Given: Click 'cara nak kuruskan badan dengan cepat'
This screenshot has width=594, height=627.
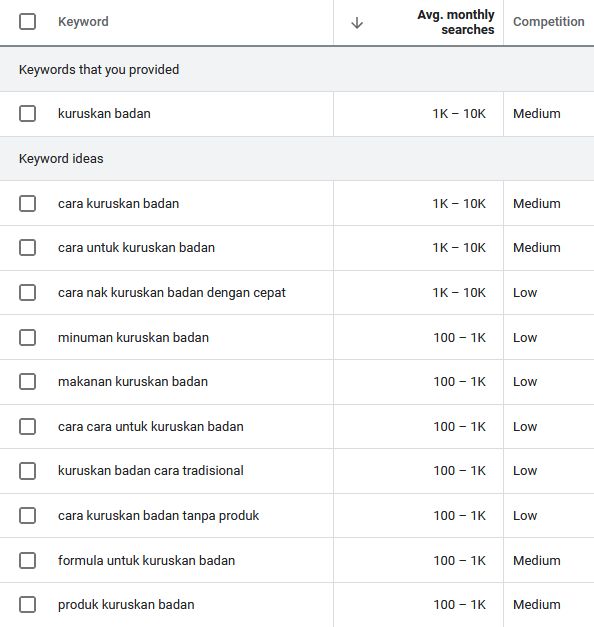Looking at the screenshot, I should tap(172, 293).
